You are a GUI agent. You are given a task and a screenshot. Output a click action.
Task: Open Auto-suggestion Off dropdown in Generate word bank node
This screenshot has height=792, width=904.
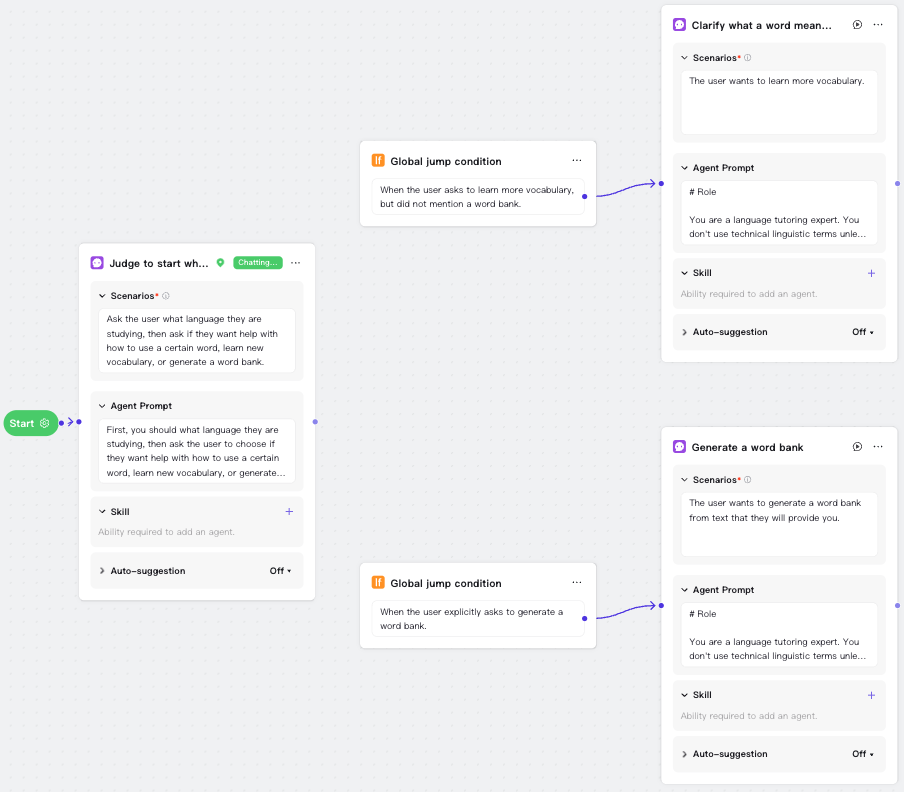tap(863, 754)
